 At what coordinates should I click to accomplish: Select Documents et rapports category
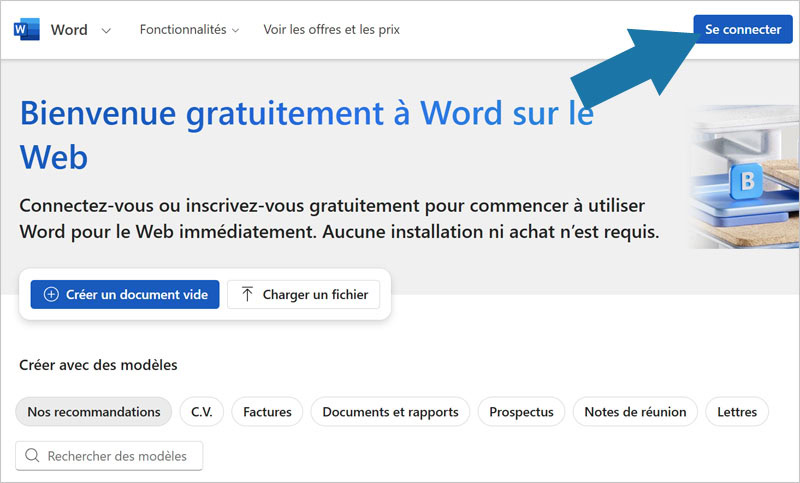click(x=390, y=412)
